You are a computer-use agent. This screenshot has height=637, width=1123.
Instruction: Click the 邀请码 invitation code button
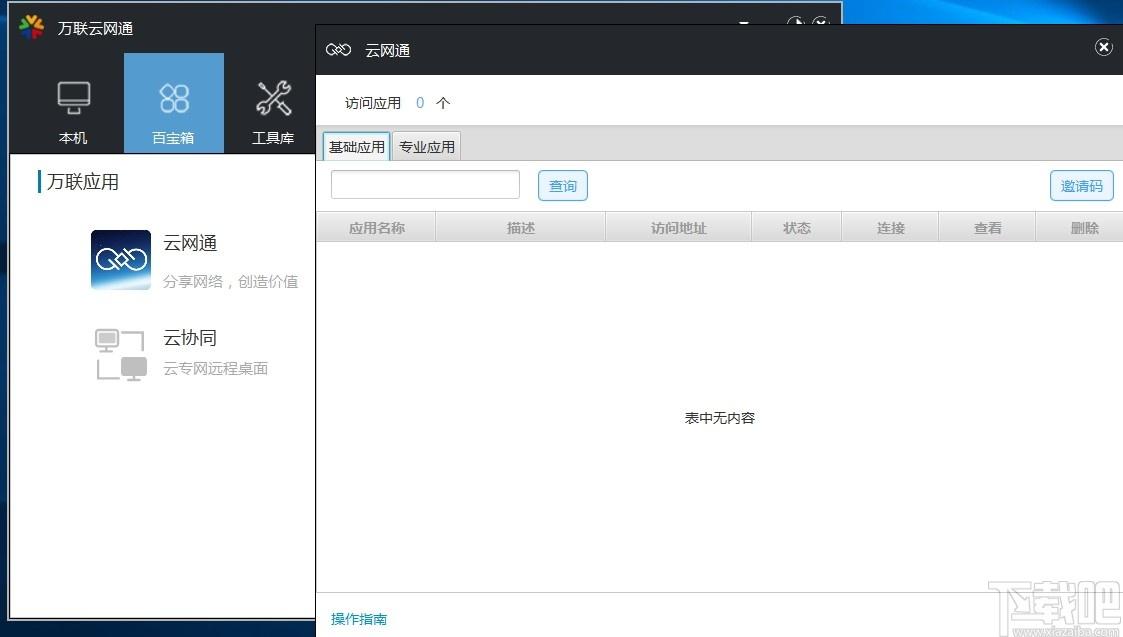point(1081,186)
